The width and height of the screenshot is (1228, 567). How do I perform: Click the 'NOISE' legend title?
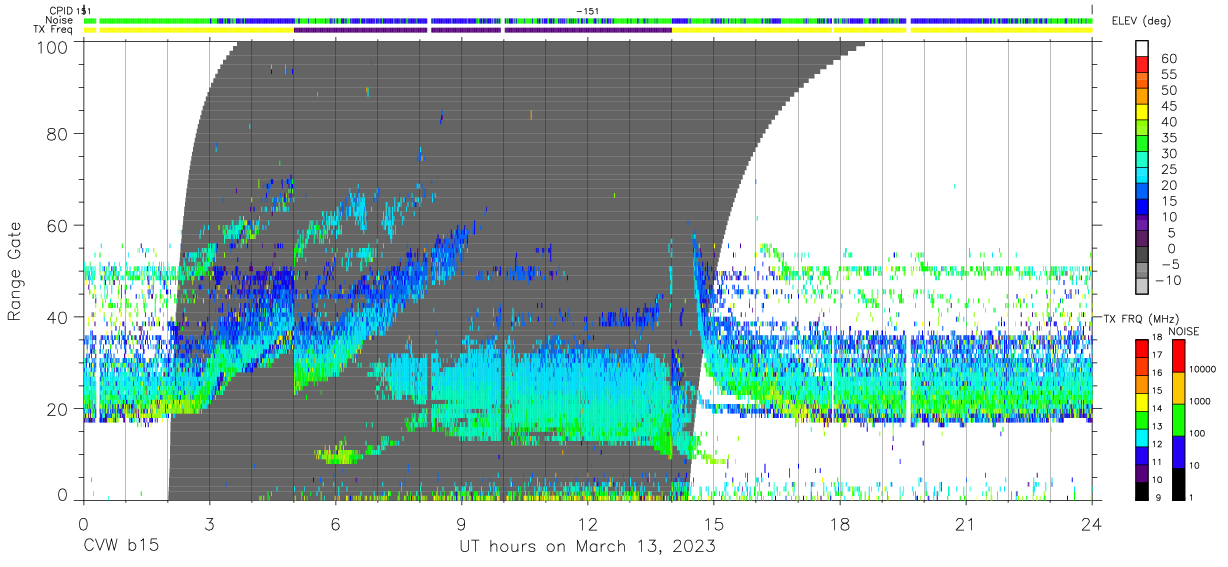(x=1184, y=331)
